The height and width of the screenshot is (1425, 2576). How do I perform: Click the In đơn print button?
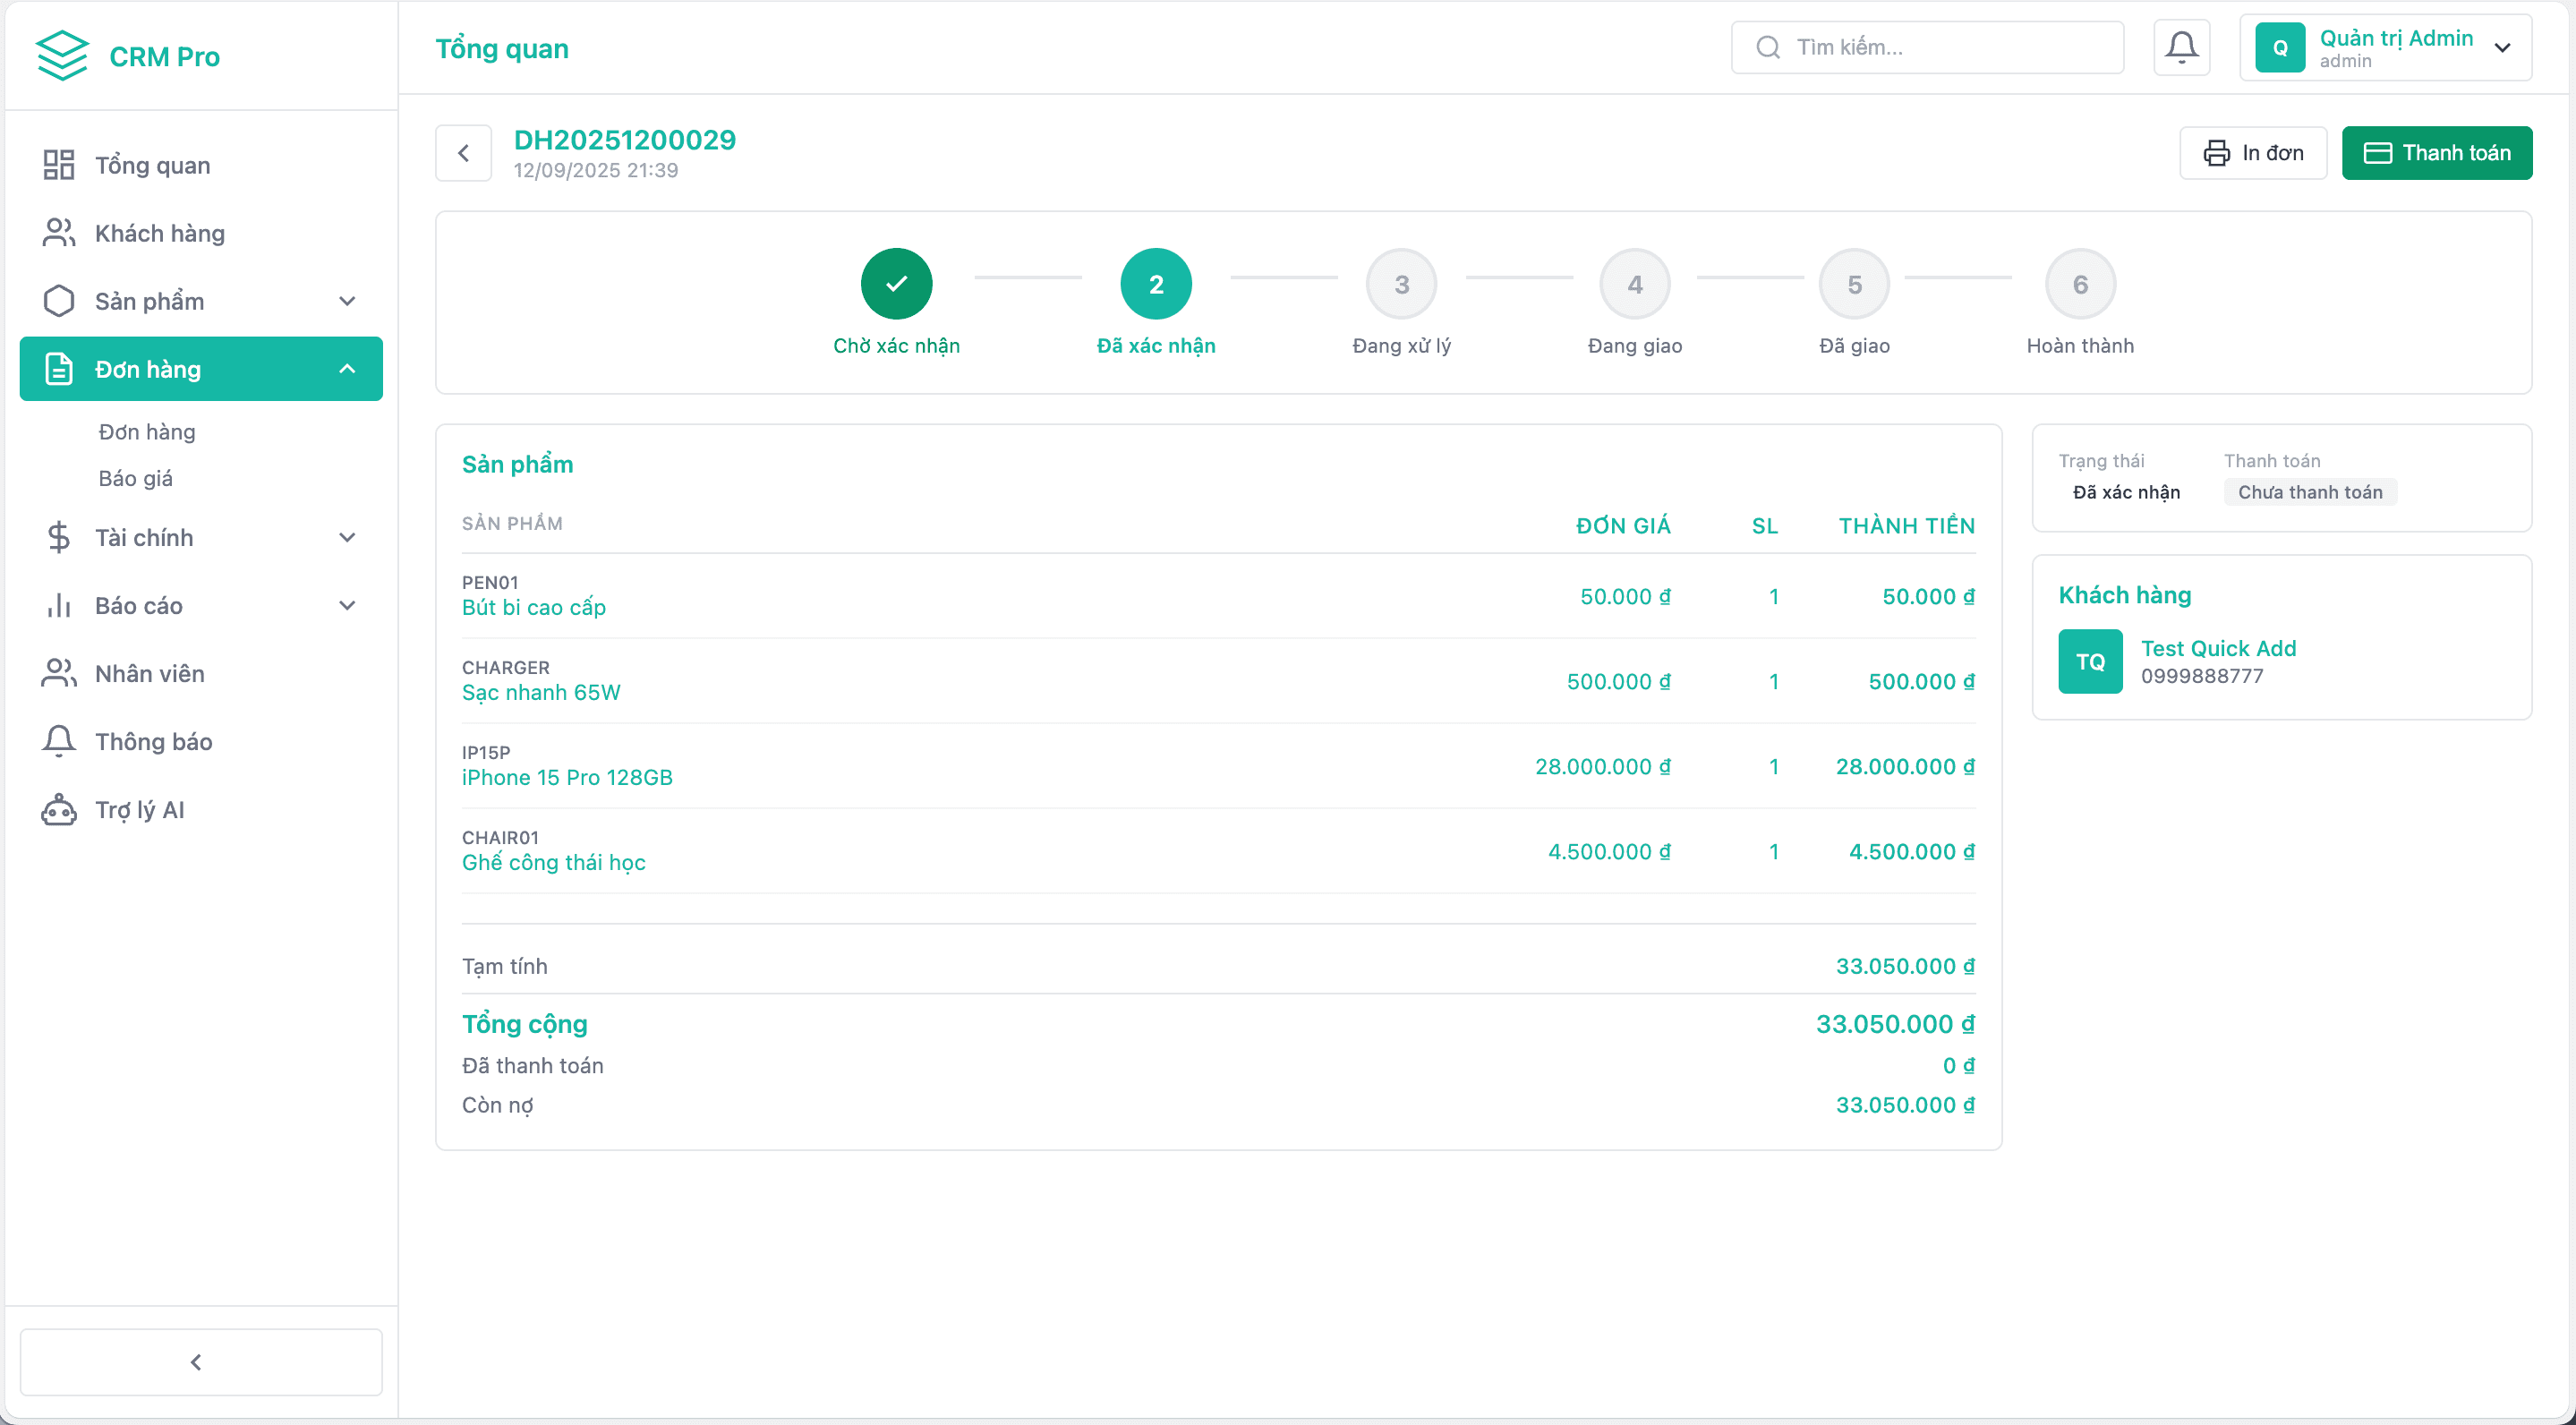2252,153
